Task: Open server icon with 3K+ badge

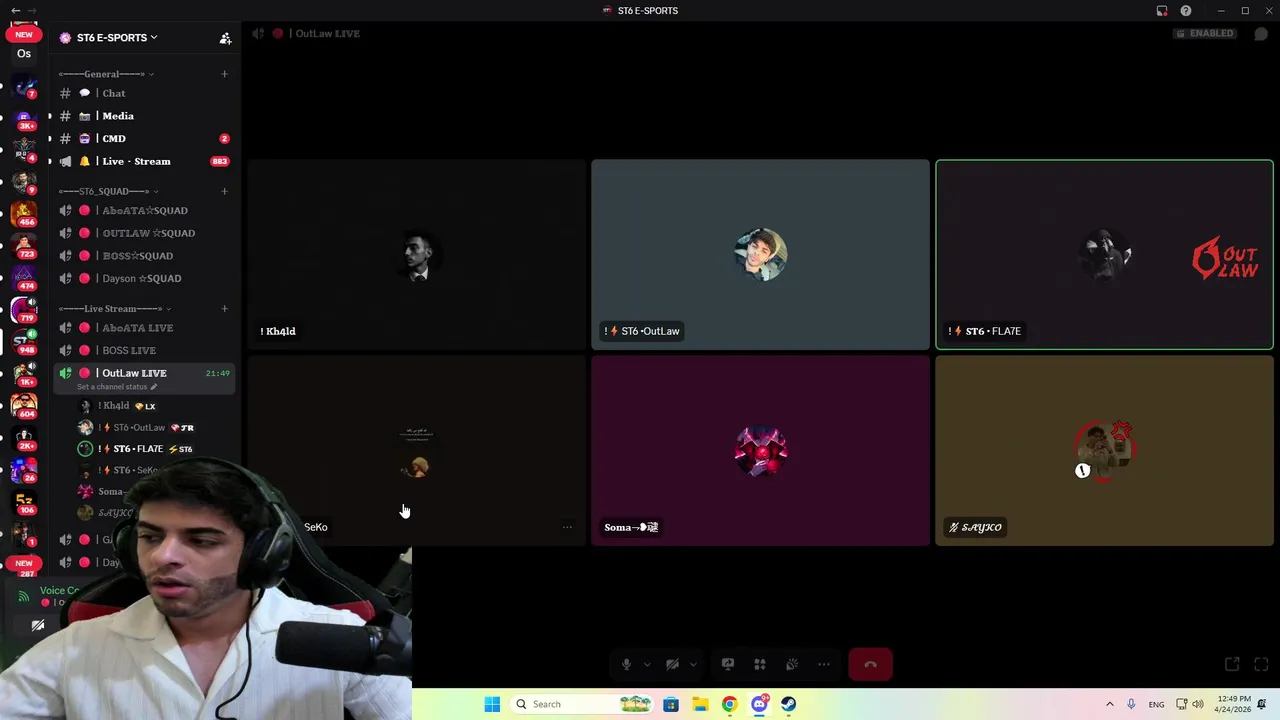Action: tap(24, 120)
